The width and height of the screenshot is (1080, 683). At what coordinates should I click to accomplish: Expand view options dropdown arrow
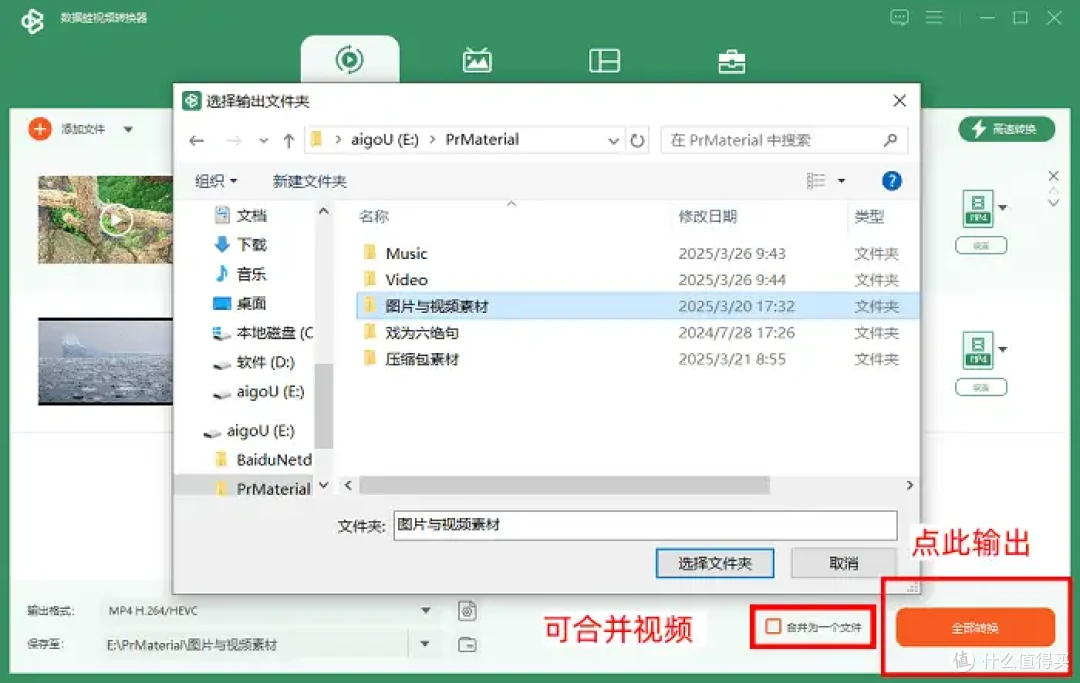(841, 181)
